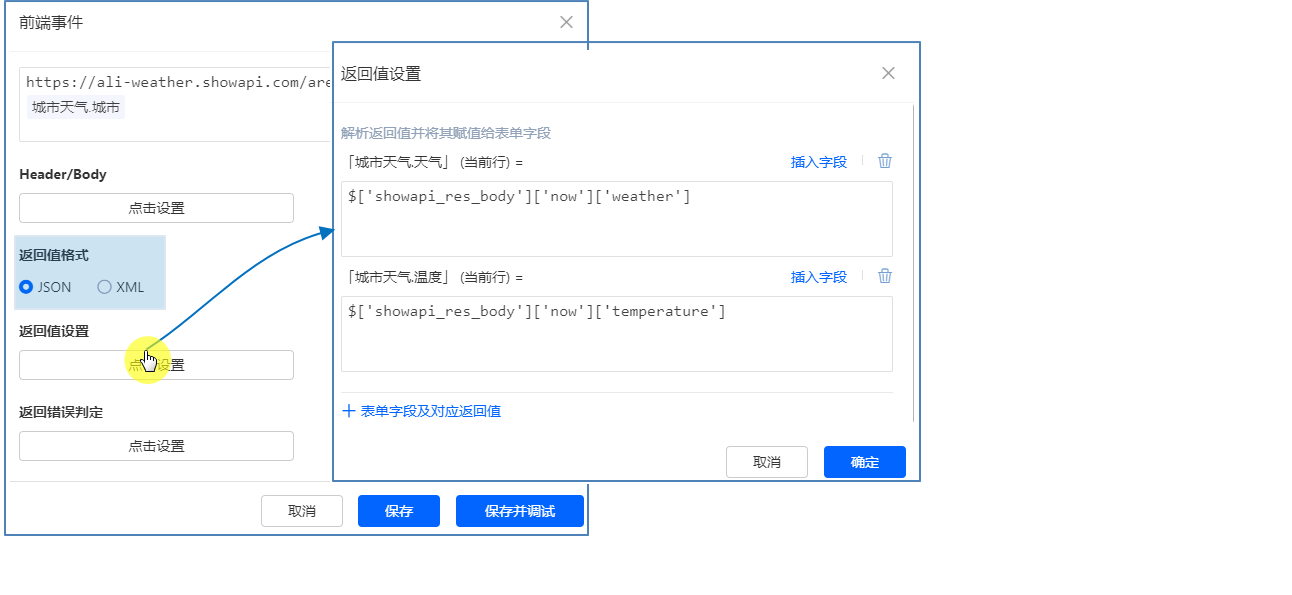Viewport: 1292px width, 595px height.
Task: Click the 保存并调试 button
Action: (519, 511)
